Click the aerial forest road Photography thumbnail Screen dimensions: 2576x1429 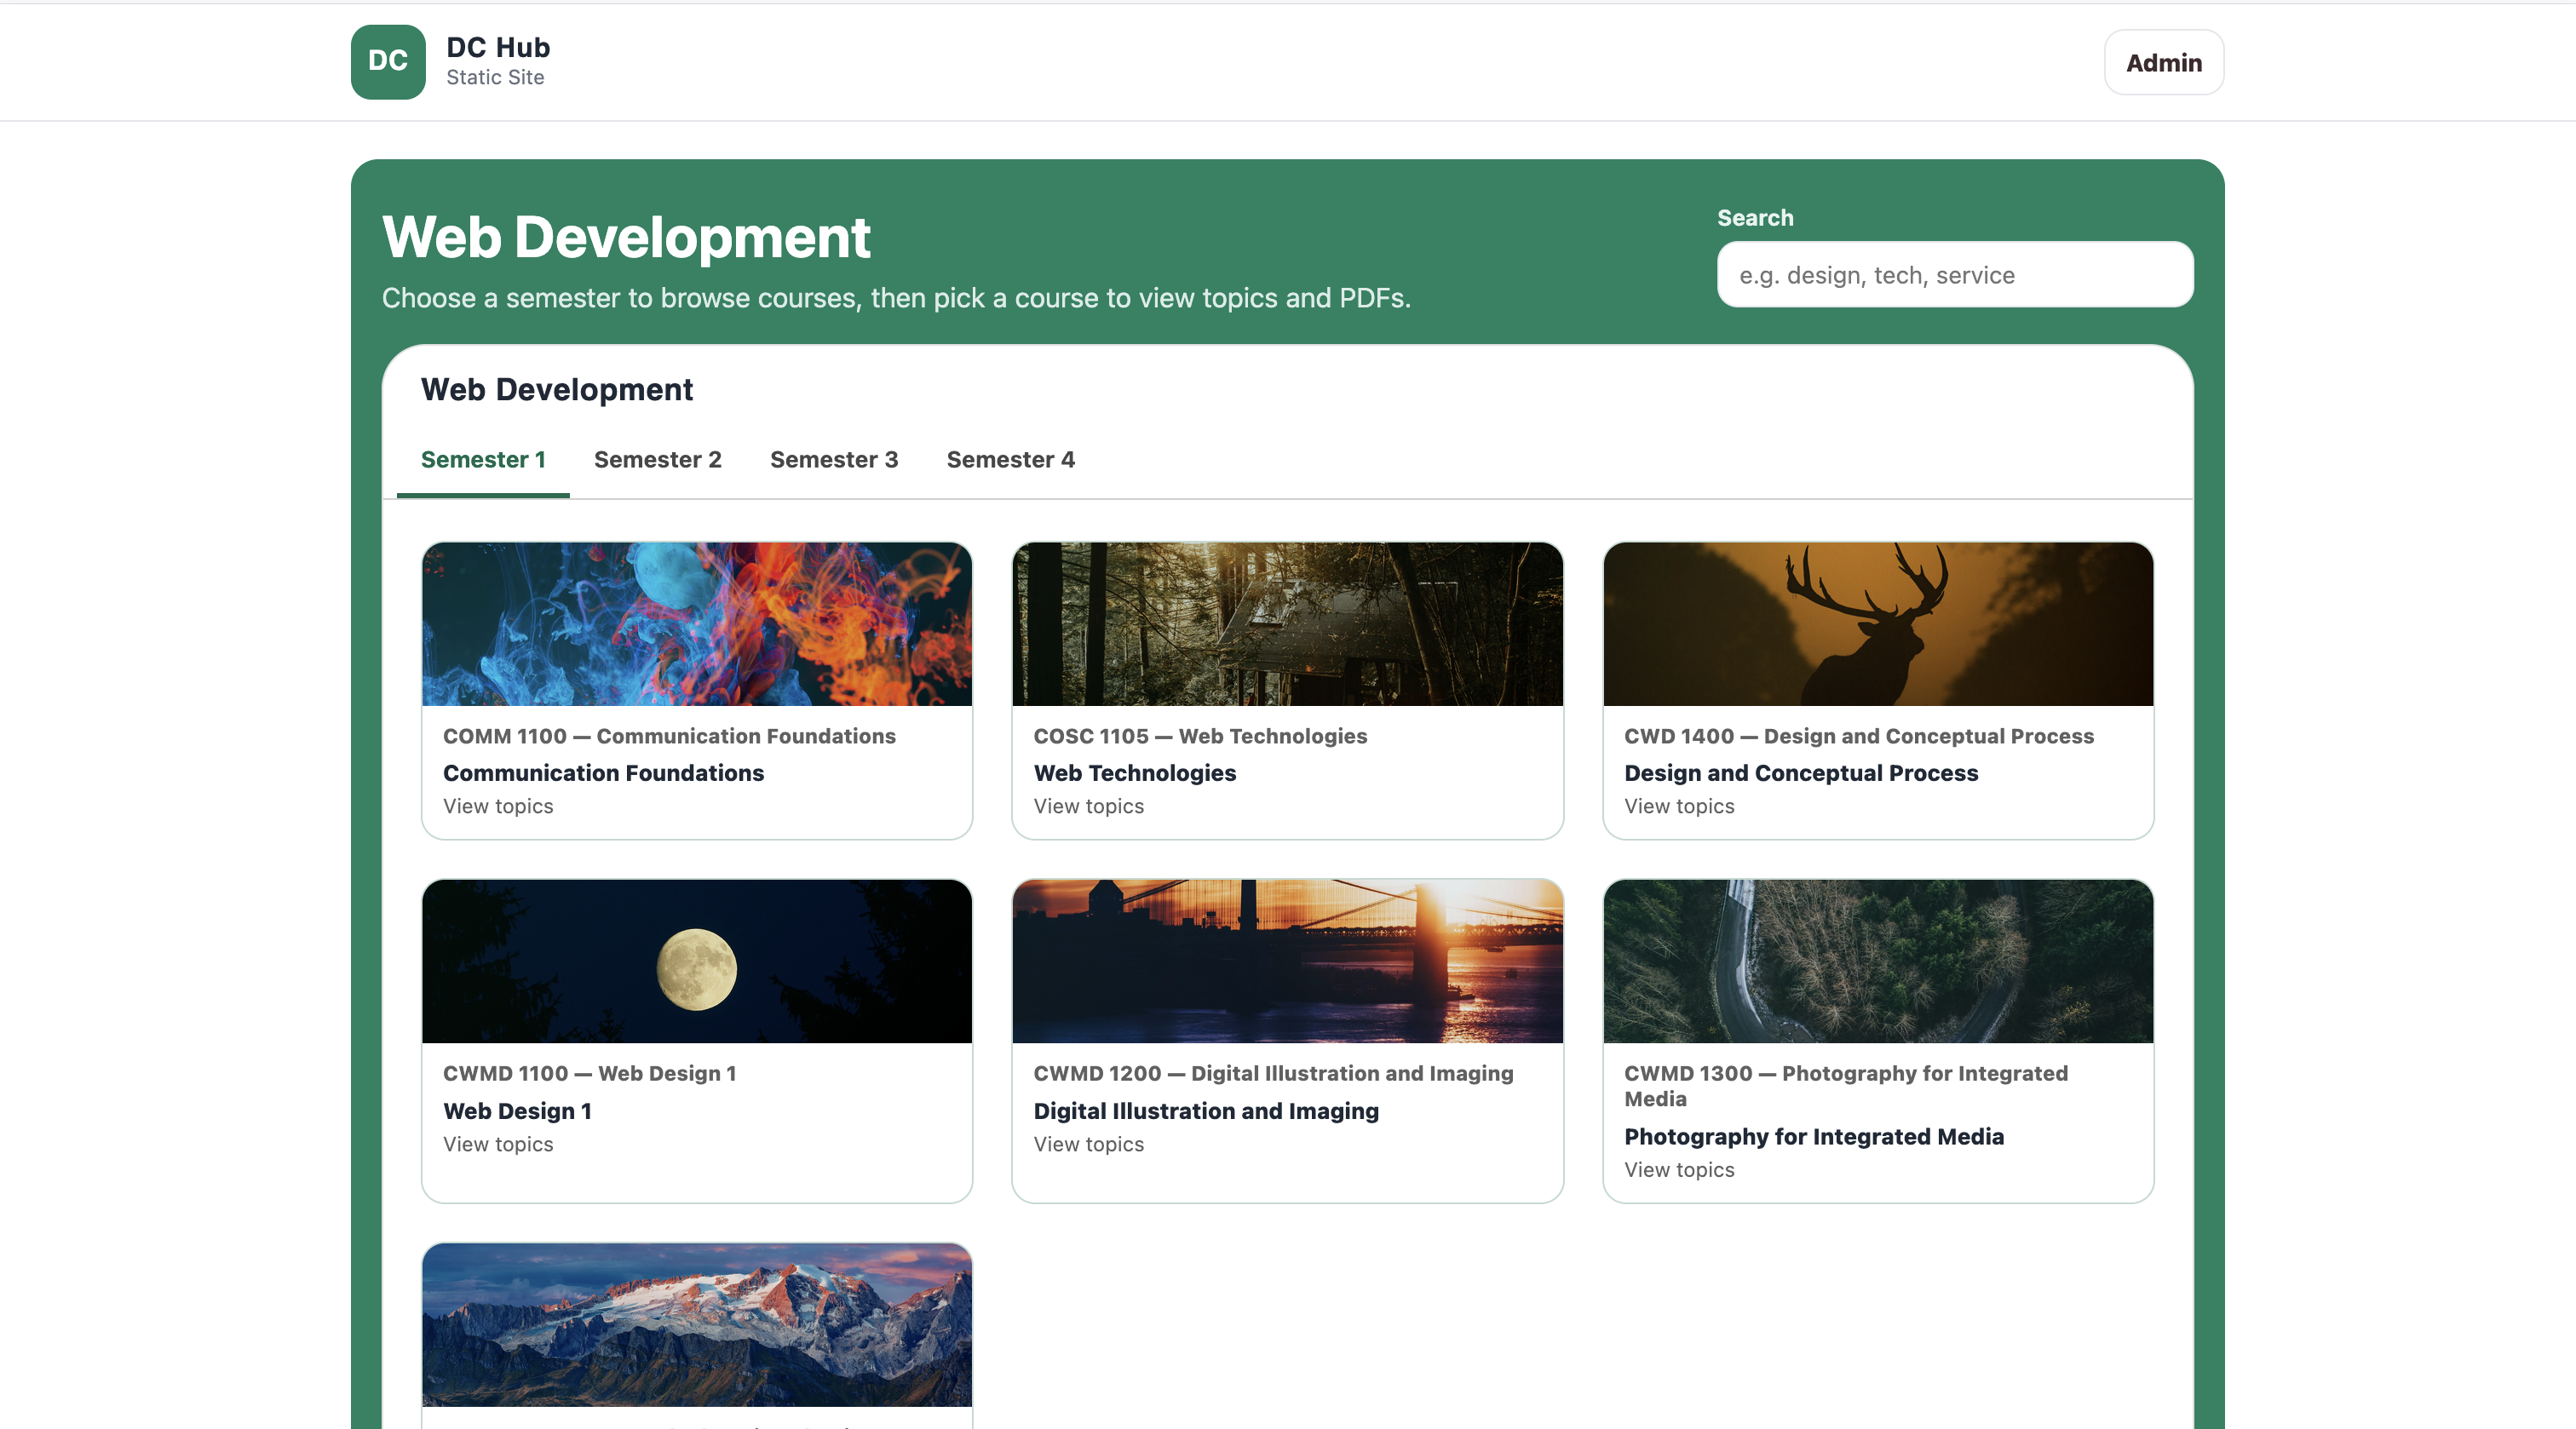1877,961
